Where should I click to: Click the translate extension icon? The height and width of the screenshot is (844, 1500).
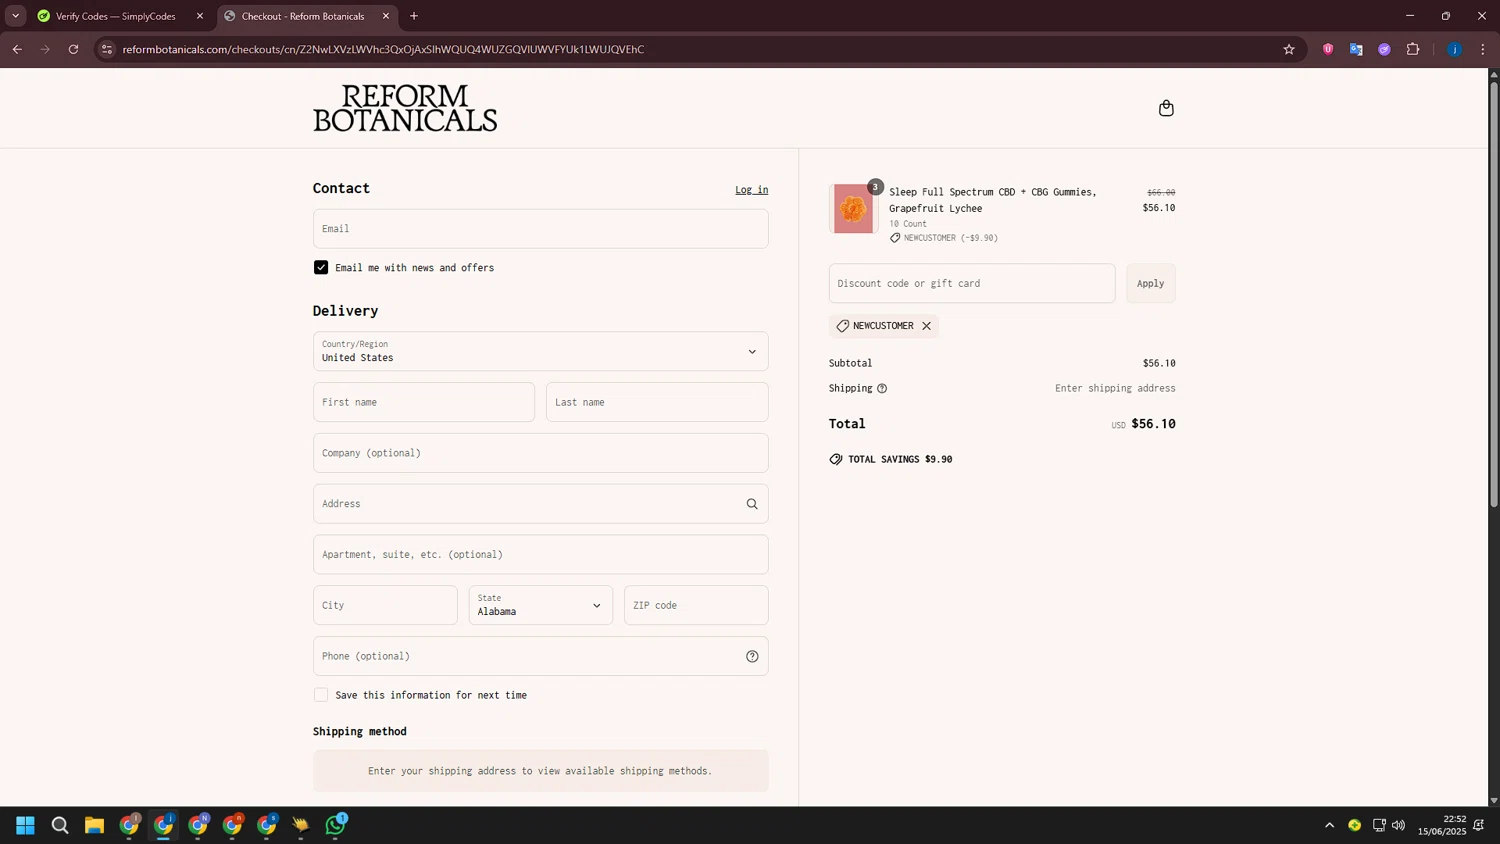tap(1356, 49)
